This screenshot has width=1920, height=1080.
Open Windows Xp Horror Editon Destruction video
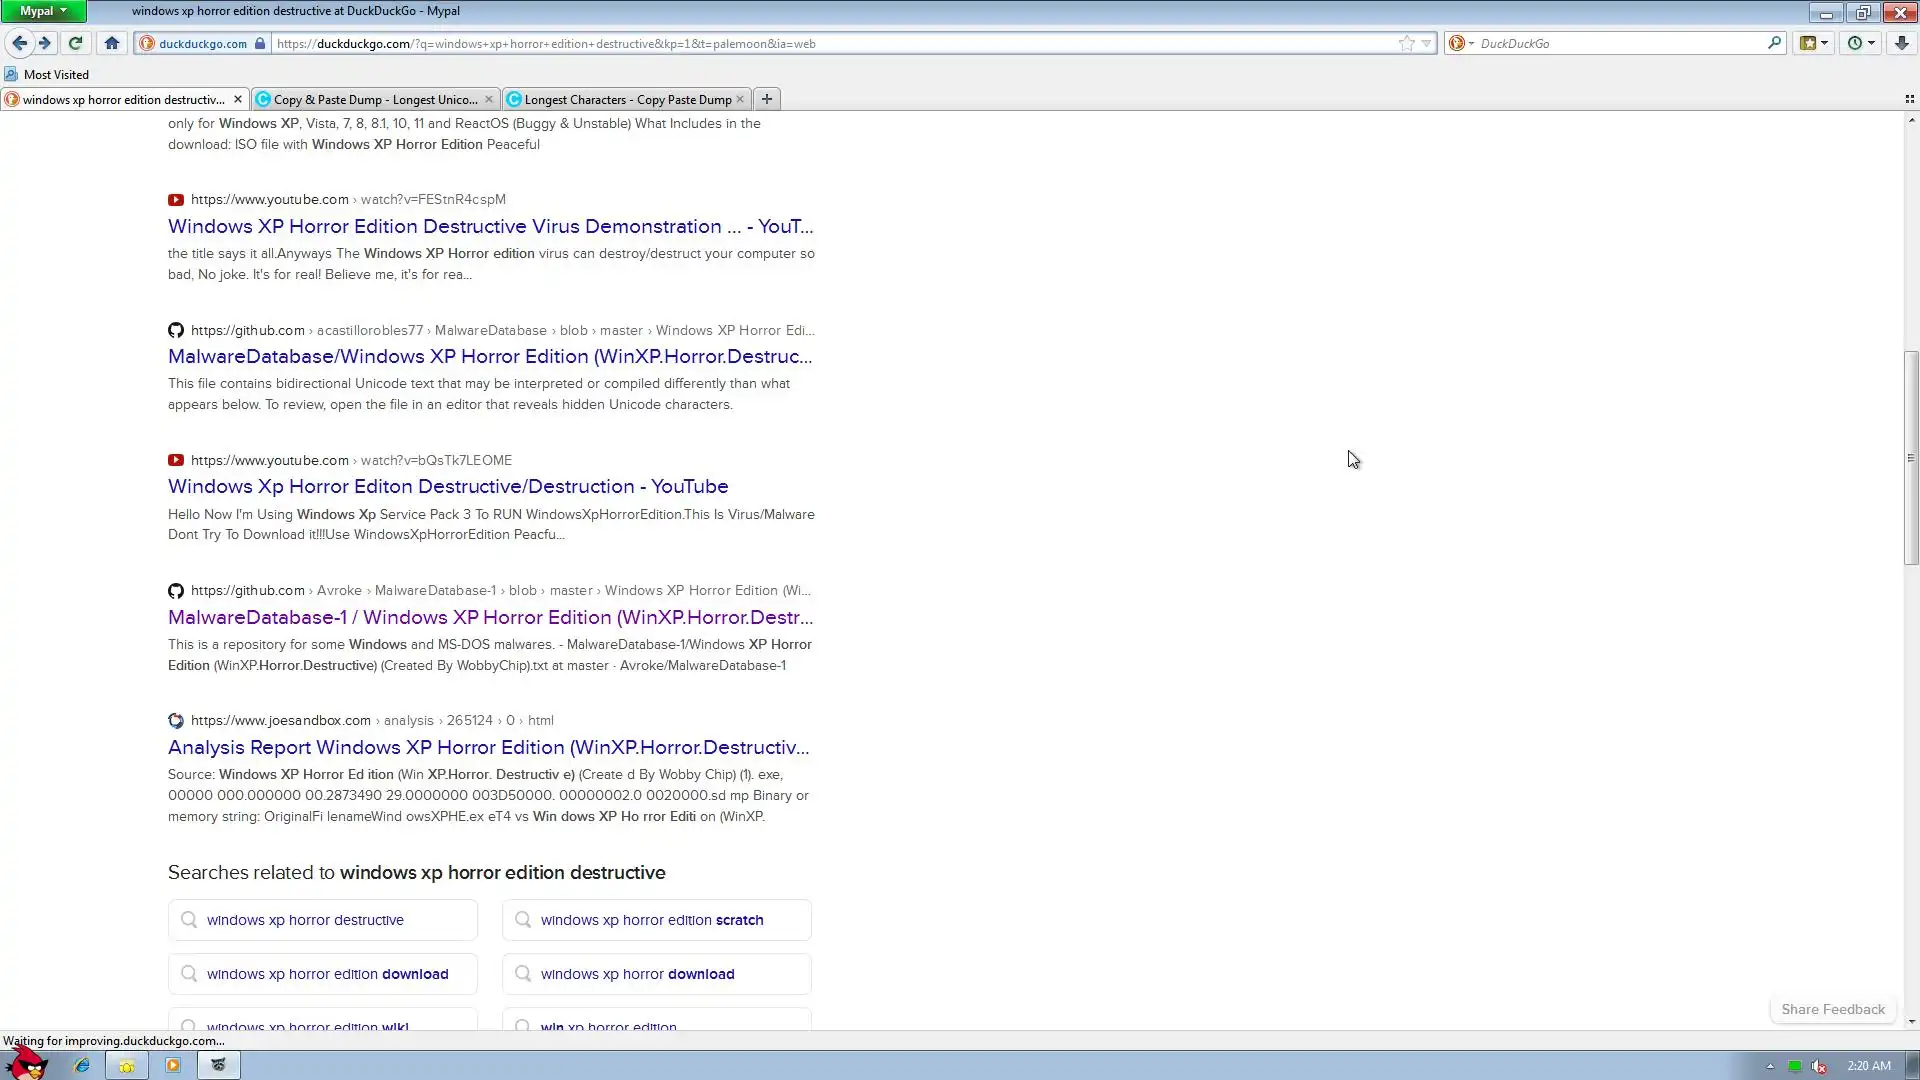point(448,486)
